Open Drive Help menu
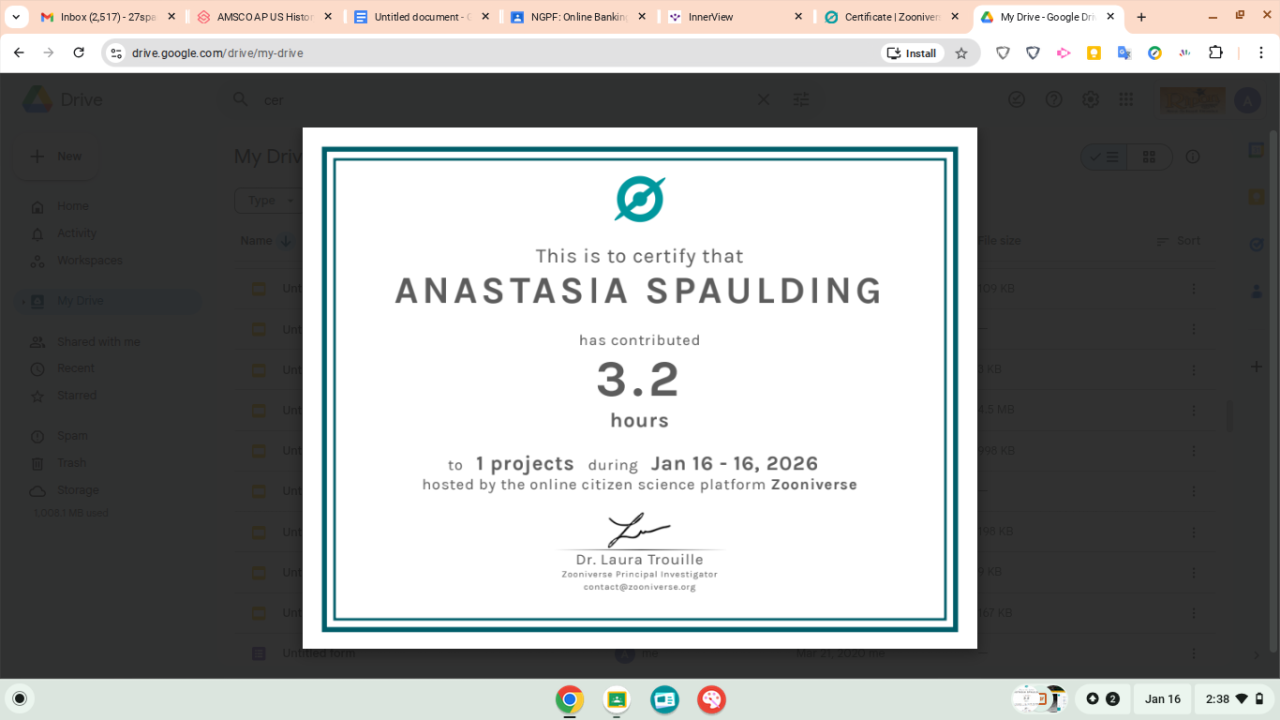Image resolution: width=1280 pixels, height=720 pixels. (x=1054, y=100)
